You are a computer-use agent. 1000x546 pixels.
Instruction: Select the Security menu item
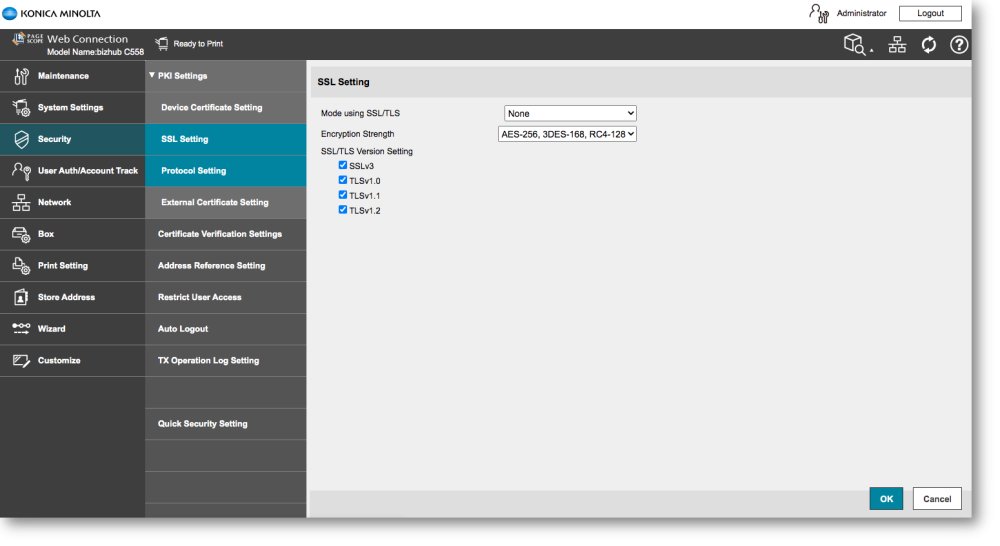73,139
